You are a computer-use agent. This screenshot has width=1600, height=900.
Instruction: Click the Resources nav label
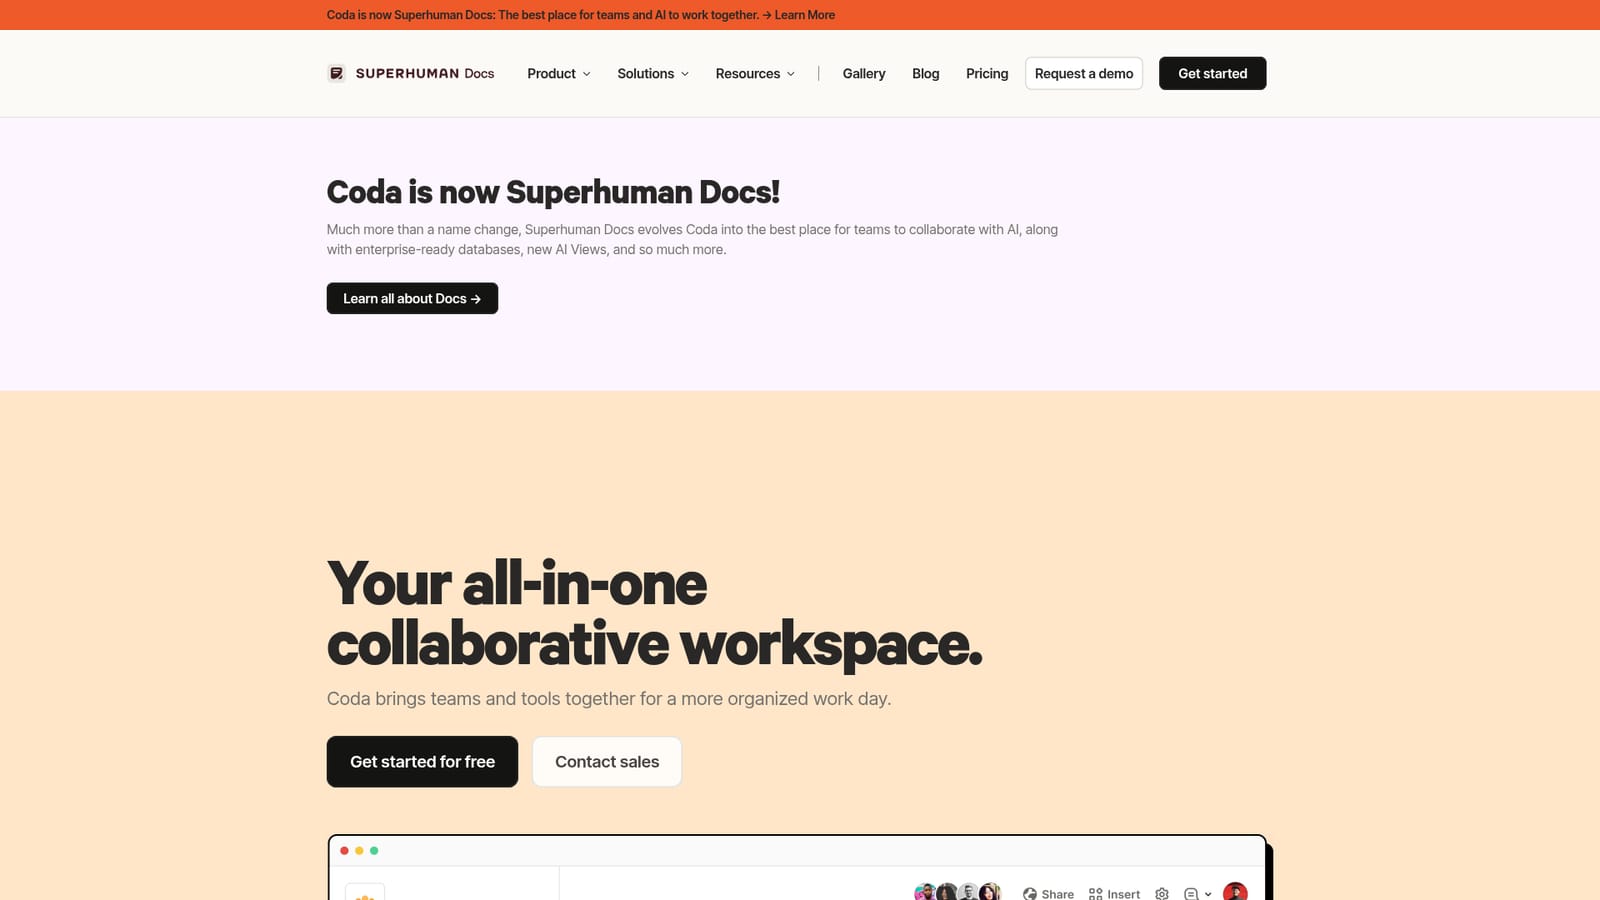747,73
